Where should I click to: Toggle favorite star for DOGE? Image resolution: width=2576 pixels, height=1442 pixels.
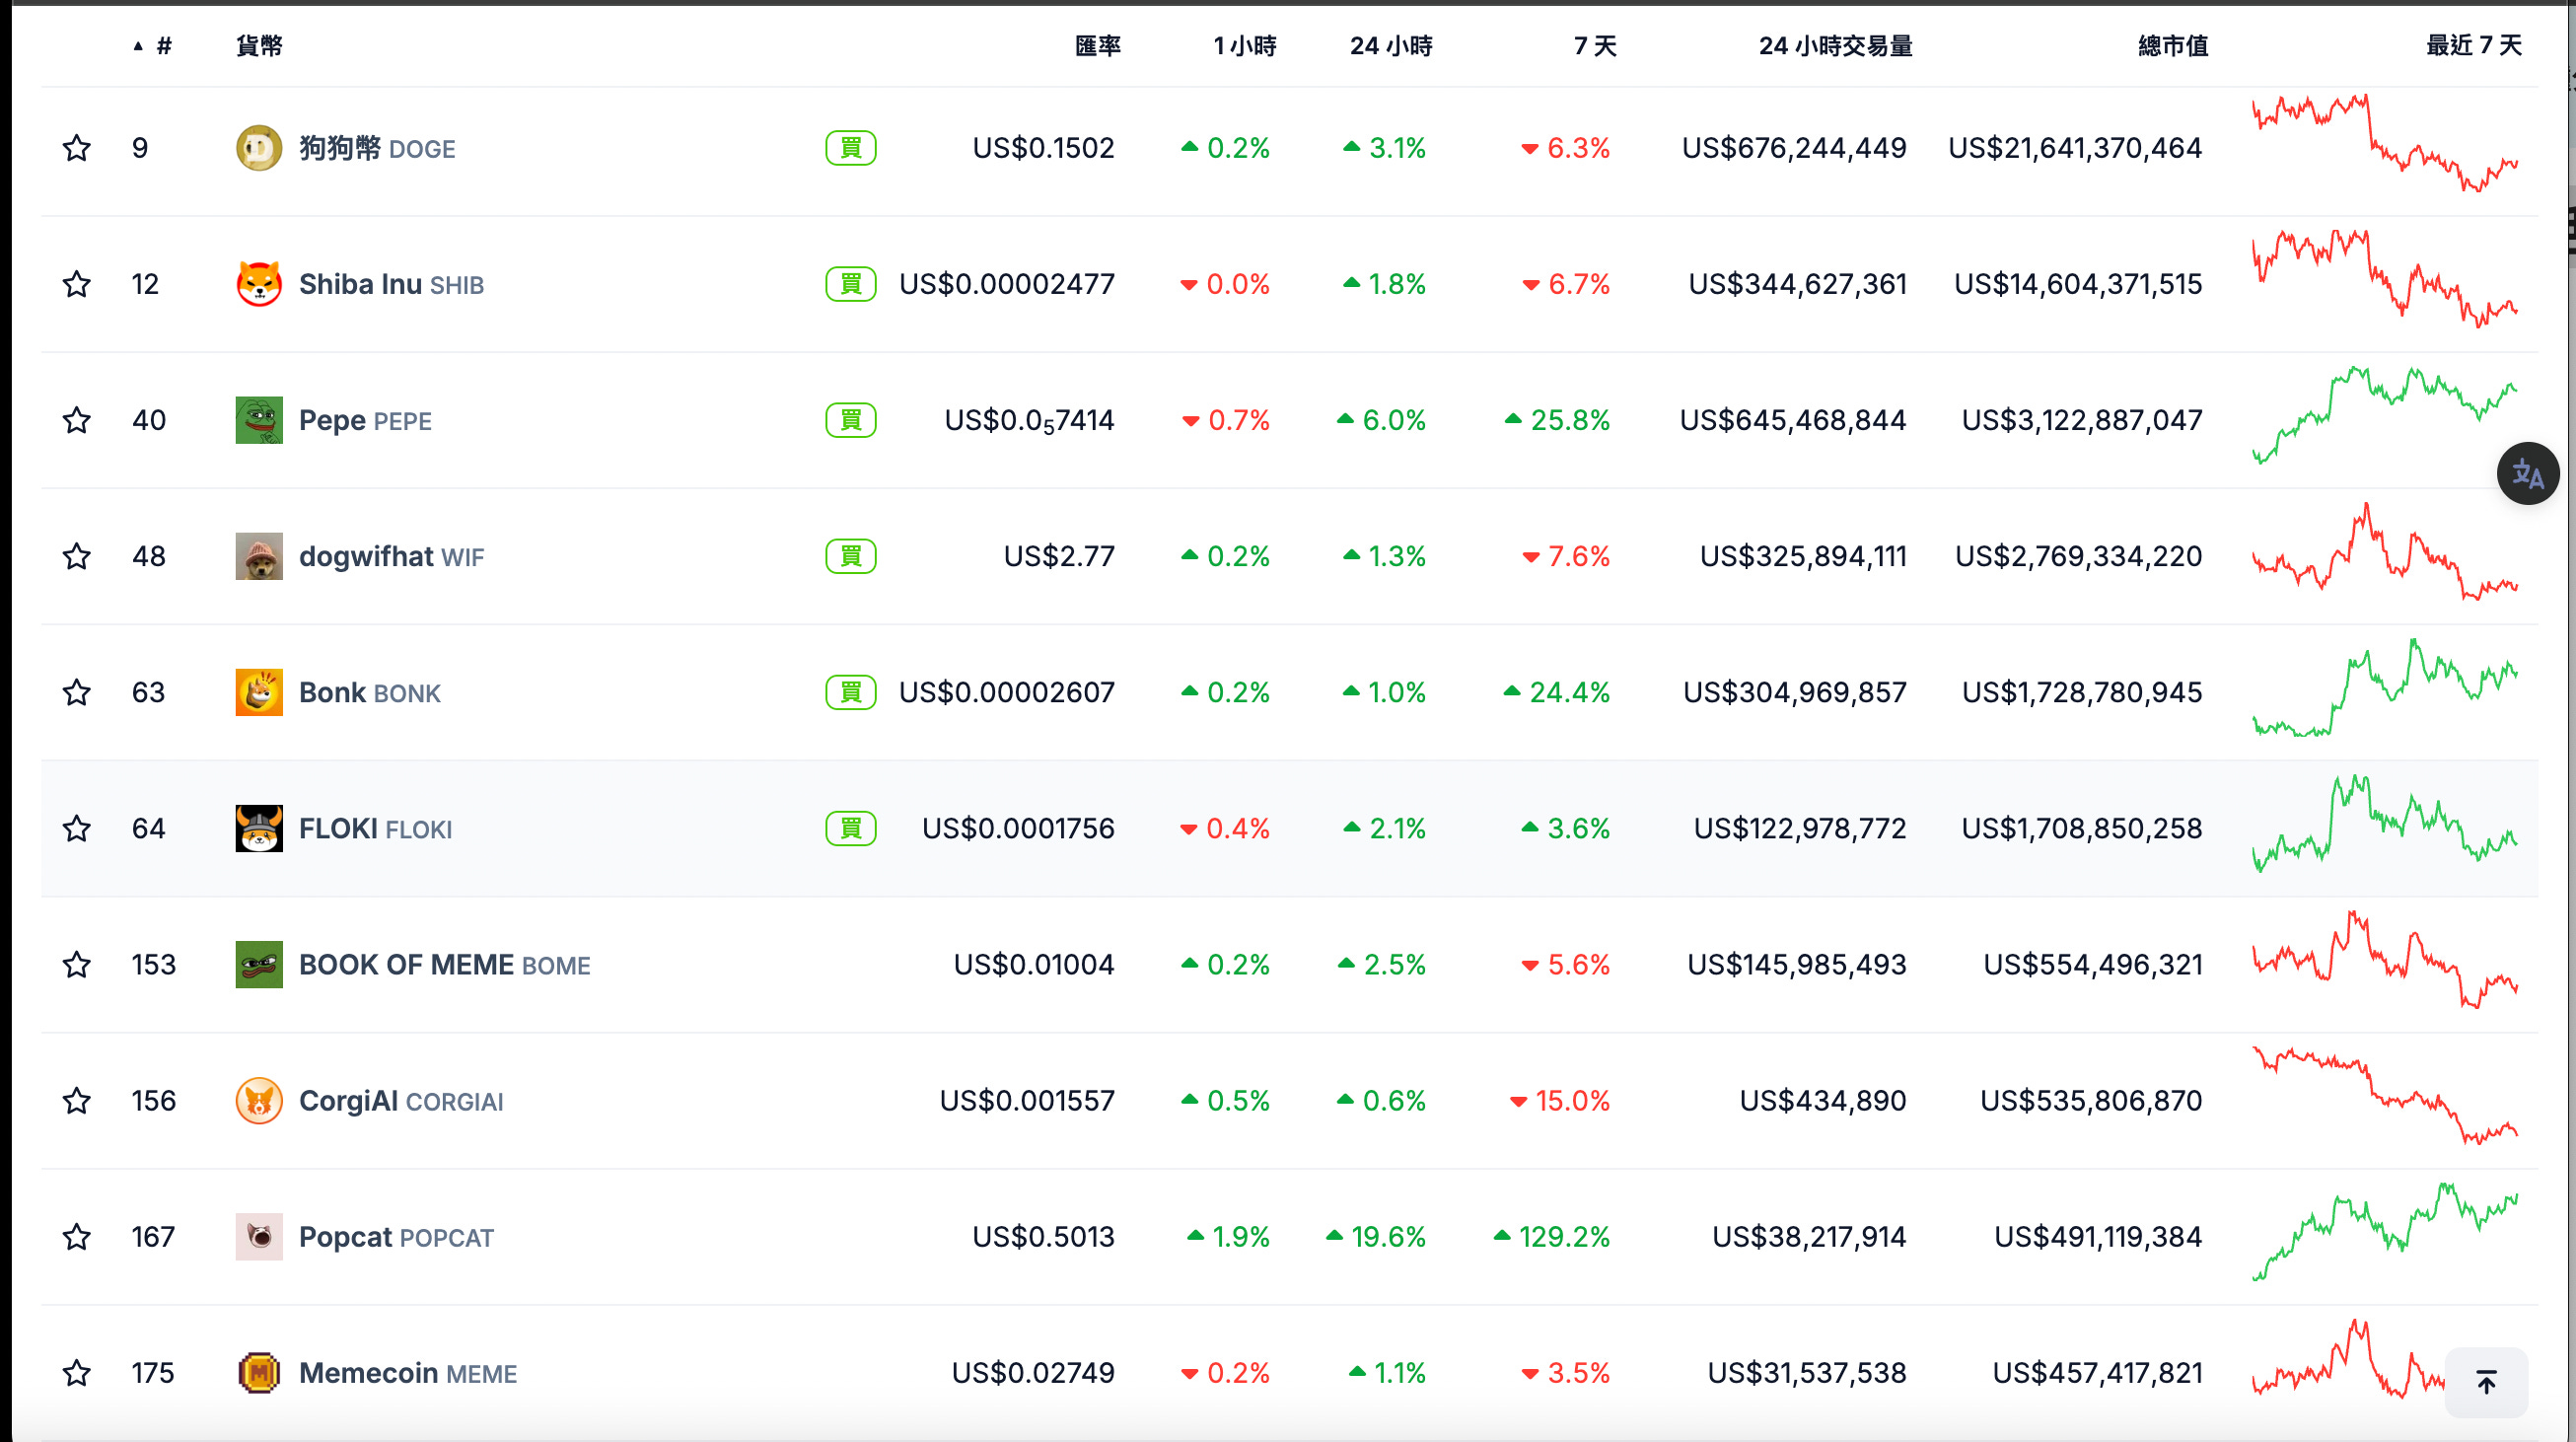tap(77, 148)
